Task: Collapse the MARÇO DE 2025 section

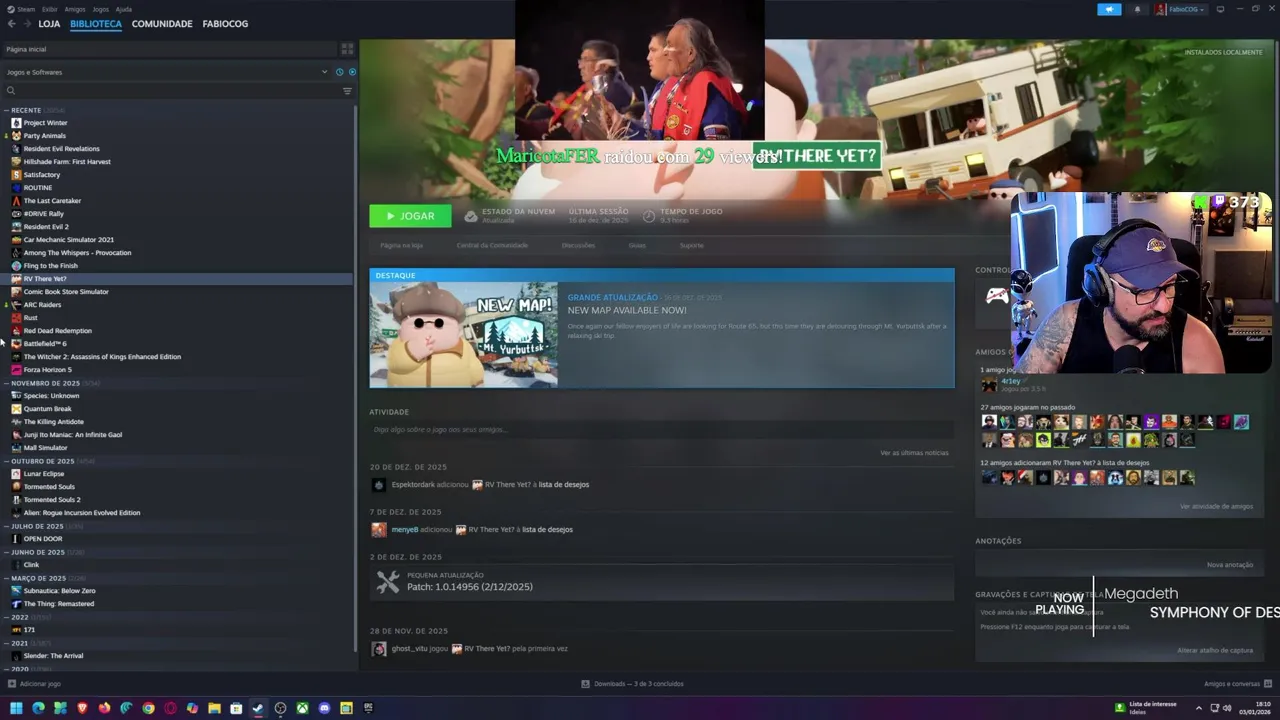Action: click(x=6, y=578)
